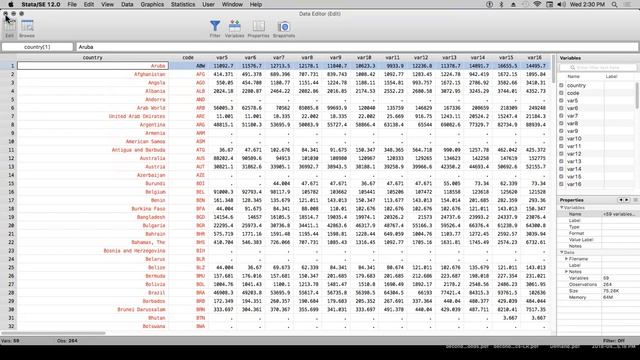Toggle checkbox for variable var16

pos(561,184)
